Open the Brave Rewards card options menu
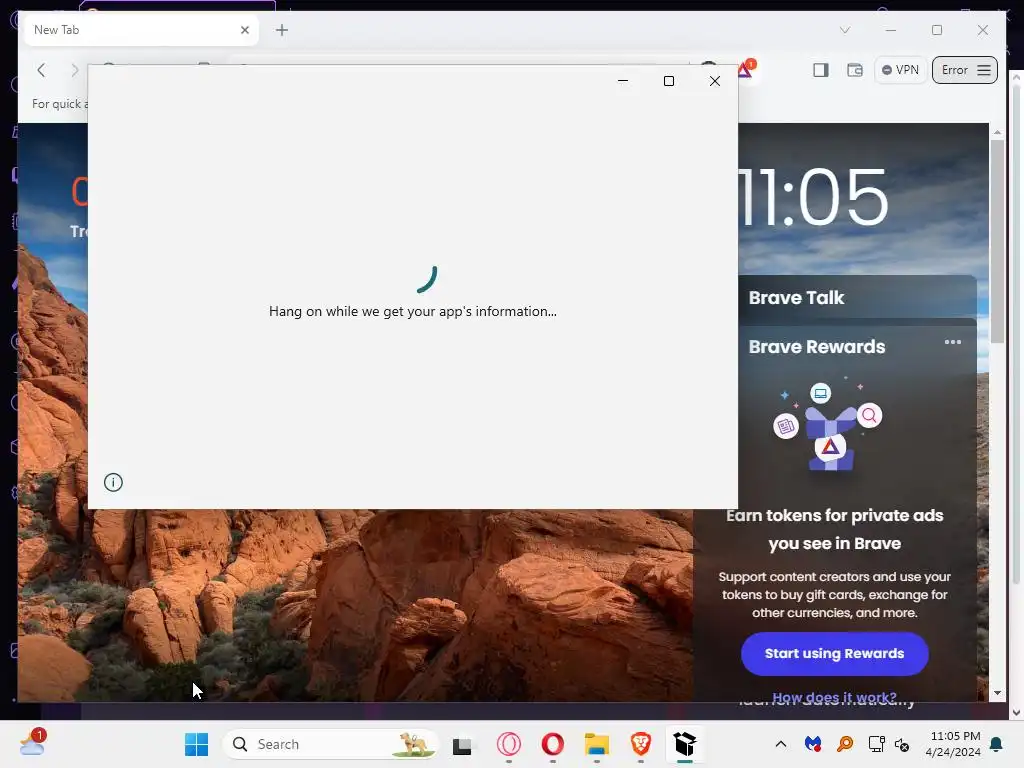Screen dimensions: 1024x768 (x=953, y=342)
